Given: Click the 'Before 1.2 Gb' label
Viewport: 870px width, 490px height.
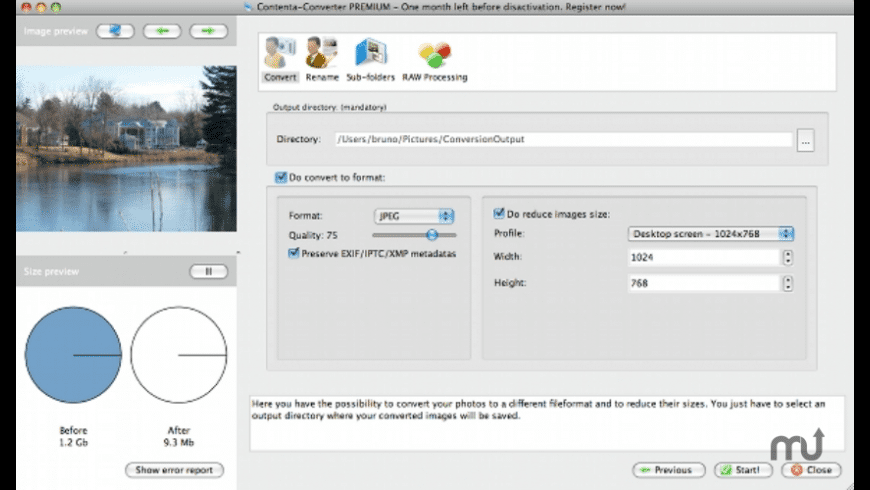Looking at the screenshot, I should 73,437.
